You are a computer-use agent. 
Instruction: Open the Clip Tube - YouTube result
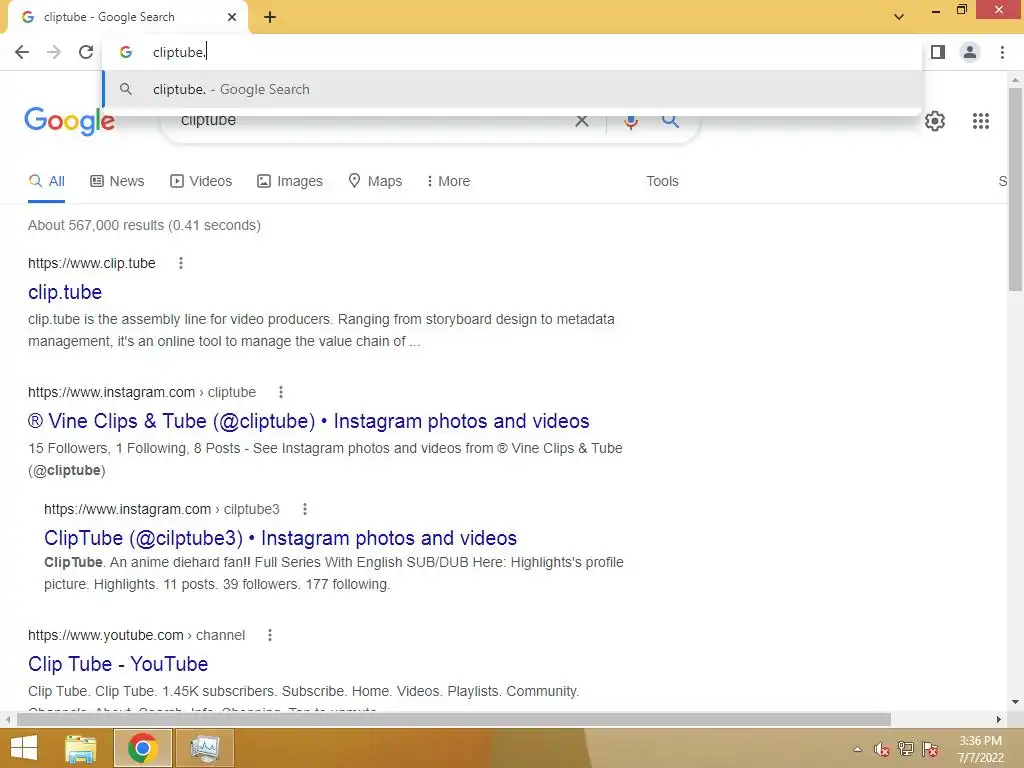(118, 664)
